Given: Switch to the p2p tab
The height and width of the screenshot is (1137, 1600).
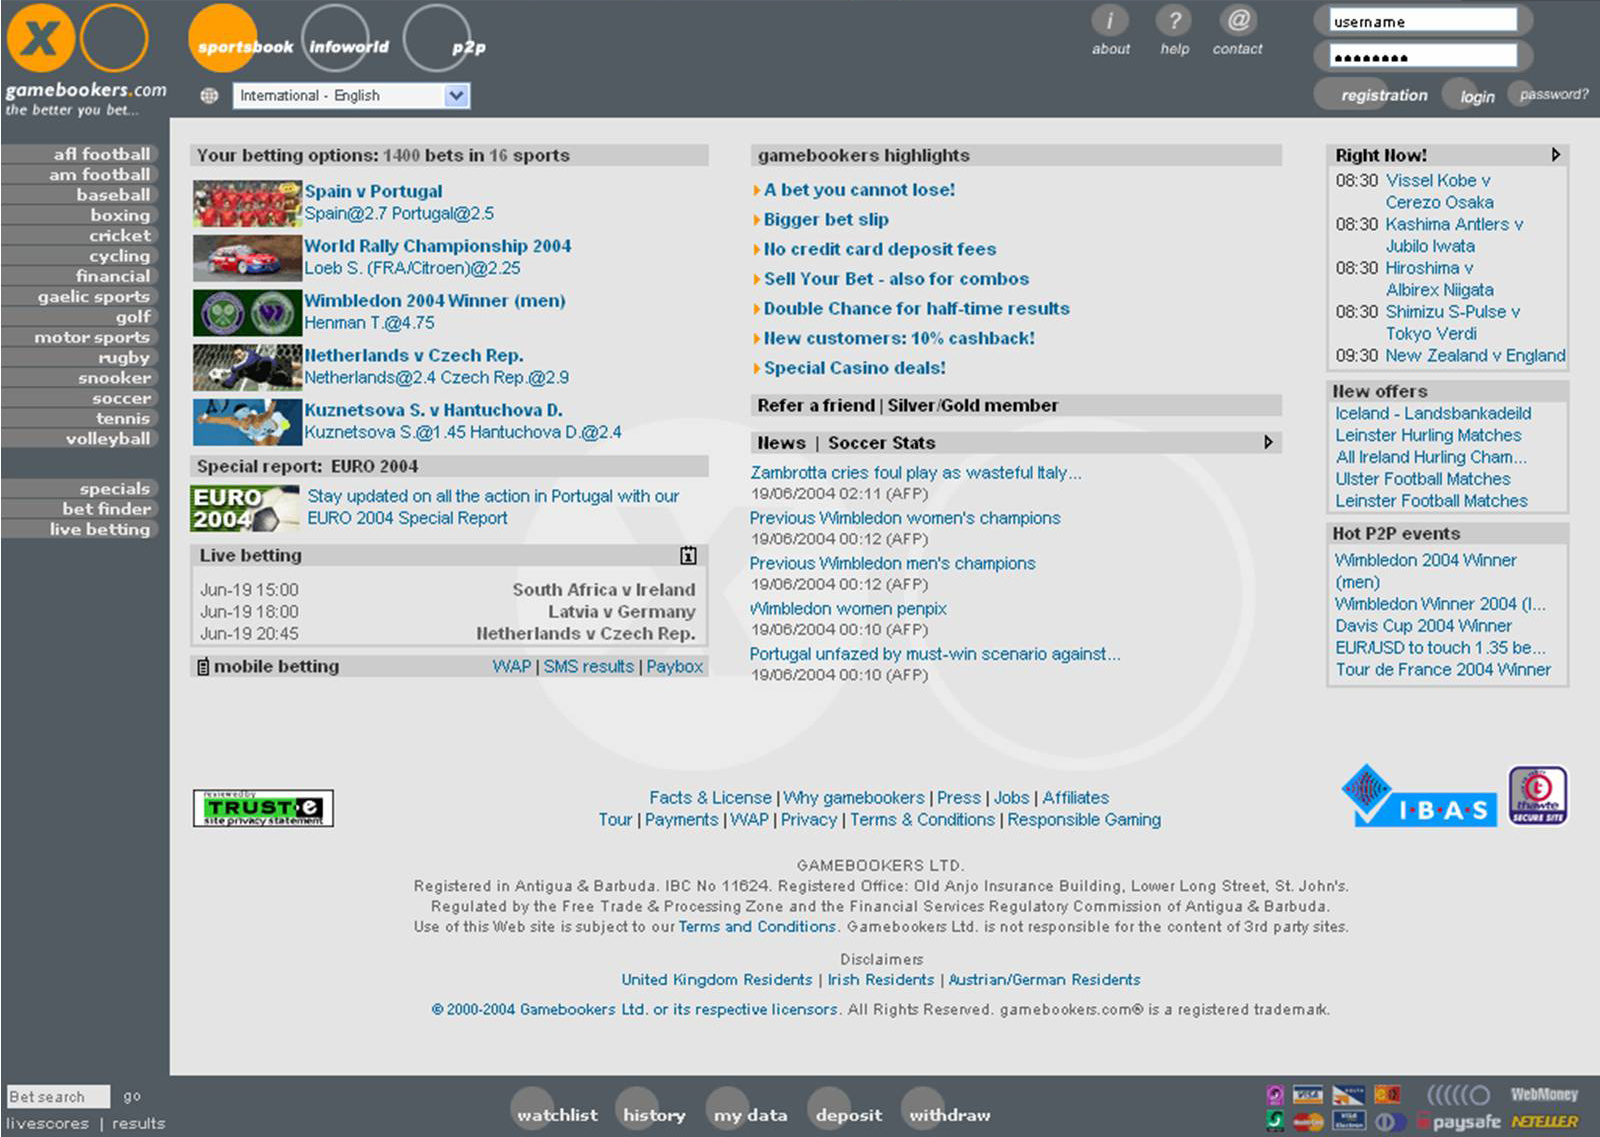Looking at the screenshot, I should pyautogui.click(x=467, y=46).
